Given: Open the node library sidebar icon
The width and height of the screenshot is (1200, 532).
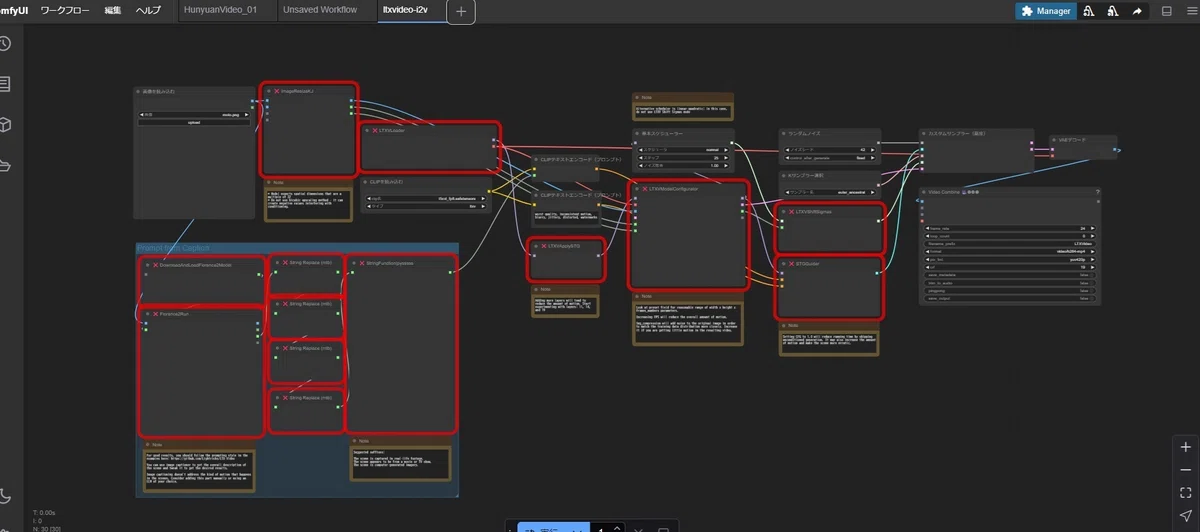Looking at the screenshot, I should click(x=5, y=84).
